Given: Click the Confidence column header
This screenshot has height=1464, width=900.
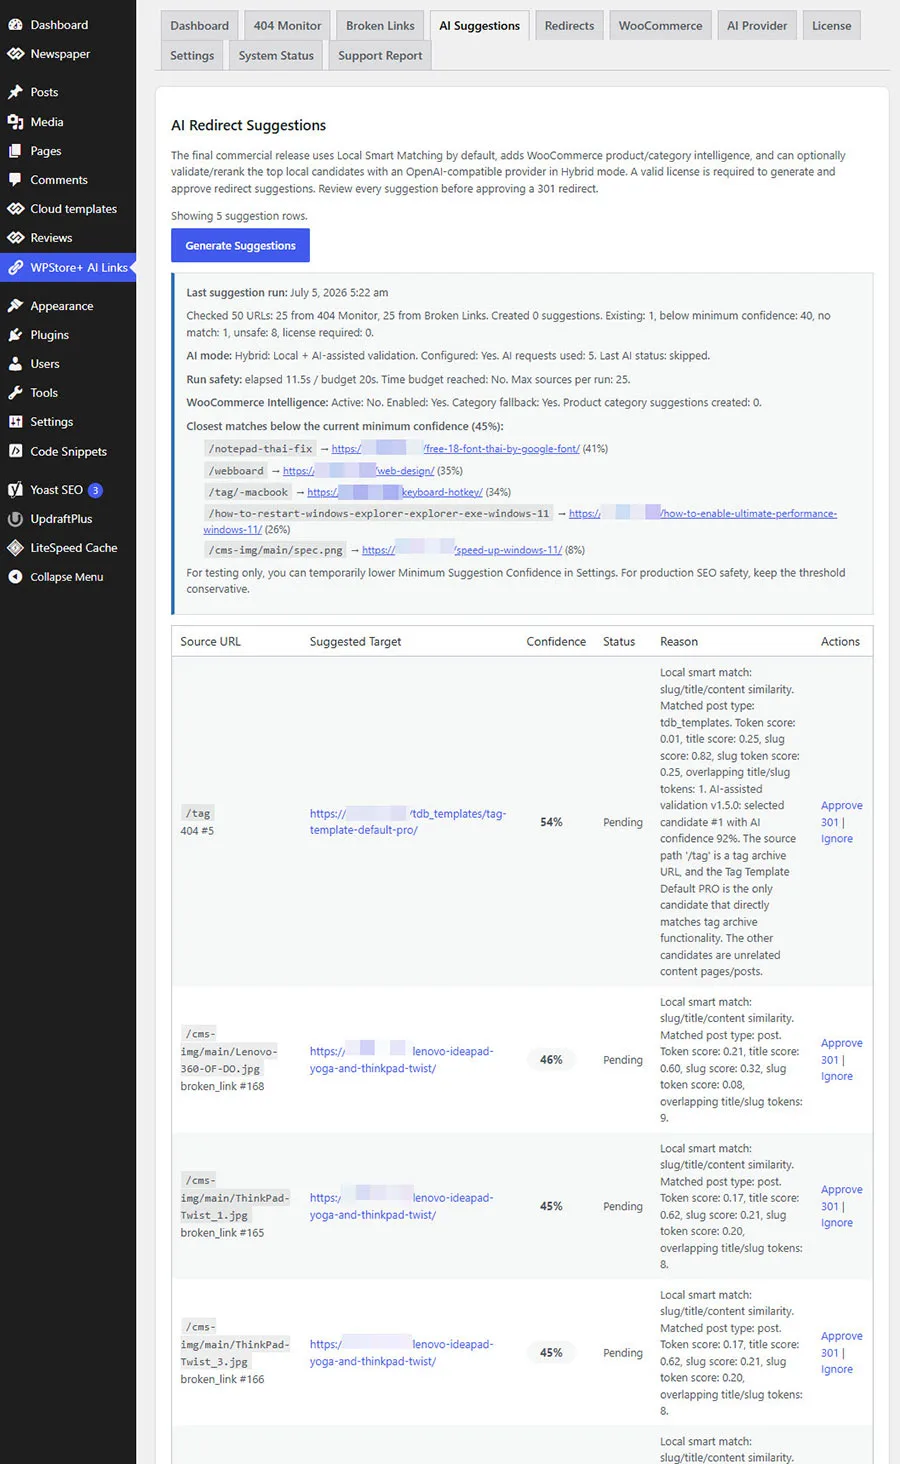Looking at the screenshot, I should [556, 642].
